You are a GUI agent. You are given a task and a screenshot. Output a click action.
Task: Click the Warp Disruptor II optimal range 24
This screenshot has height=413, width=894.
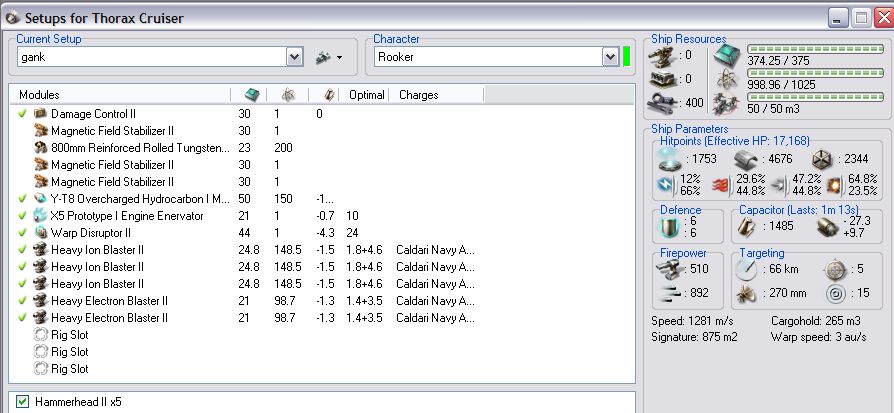(x=351, y=233)
